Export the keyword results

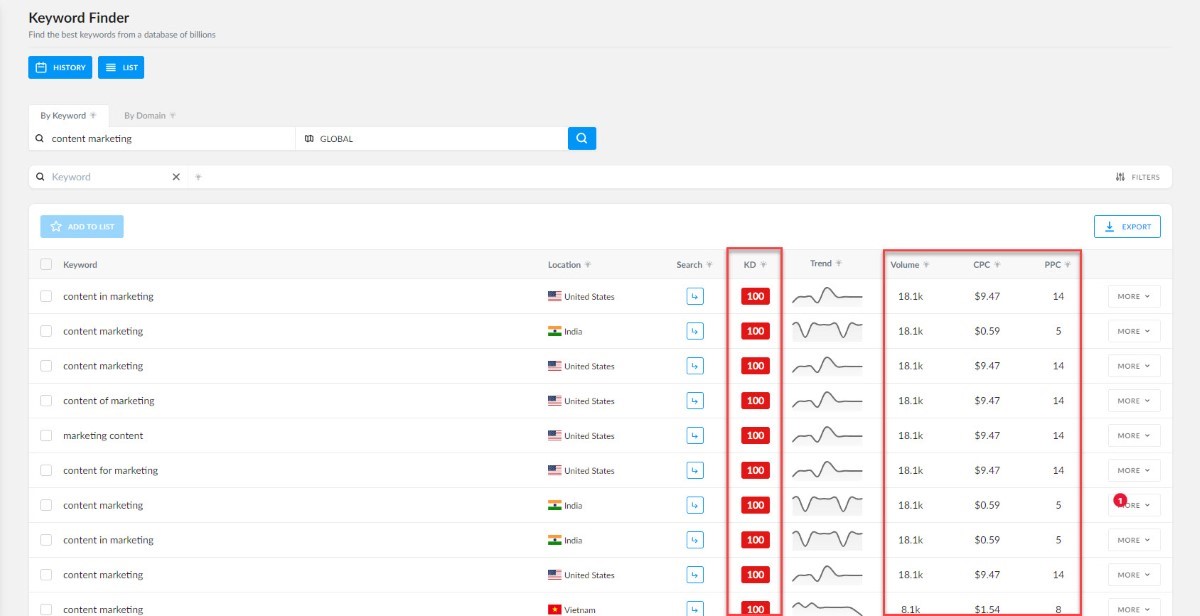pyautogui.click(x=1127, y=227)
